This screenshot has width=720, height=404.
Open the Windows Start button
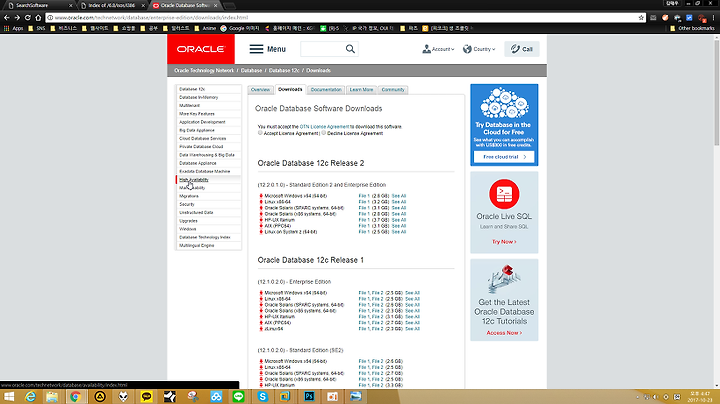[x=9, y=397]
